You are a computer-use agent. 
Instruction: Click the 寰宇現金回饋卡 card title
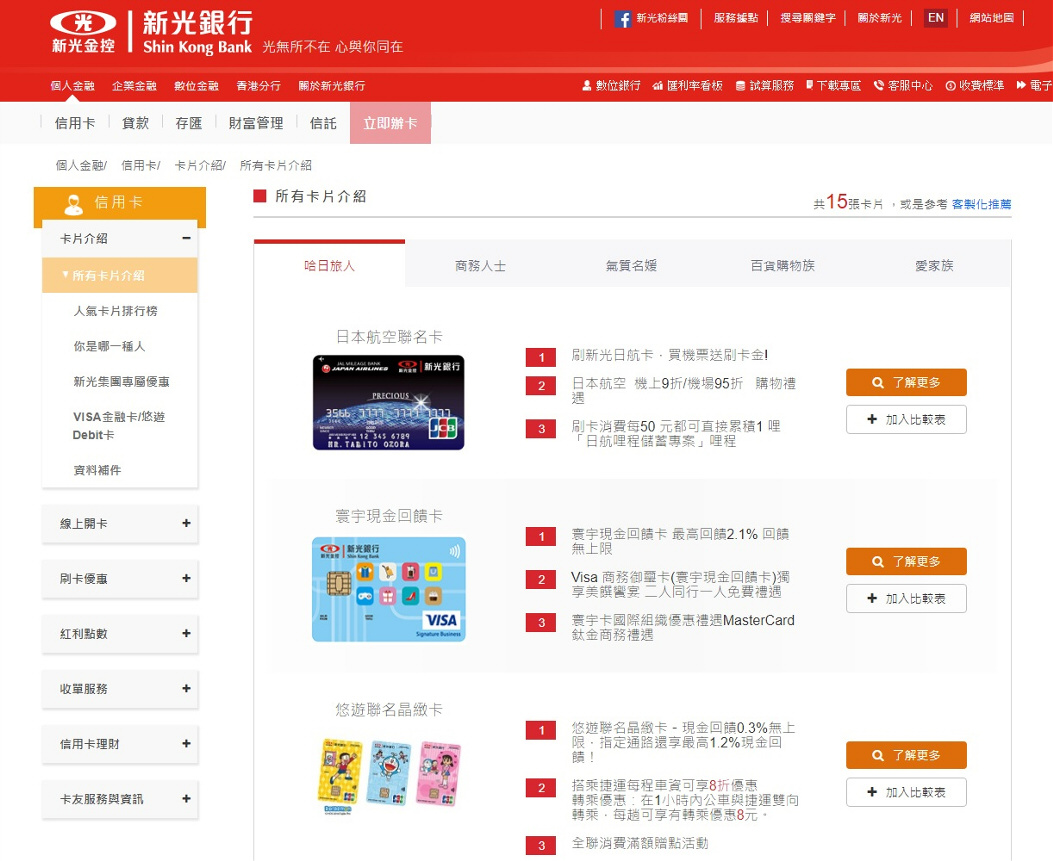pos(390,516)
